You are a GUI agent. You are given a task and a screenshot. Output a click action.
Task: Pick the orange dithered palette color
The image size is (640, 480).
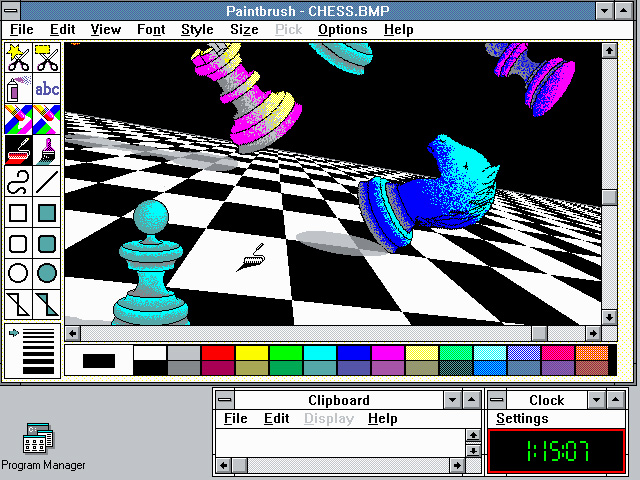pyautogui.click(x=592, y=353)
